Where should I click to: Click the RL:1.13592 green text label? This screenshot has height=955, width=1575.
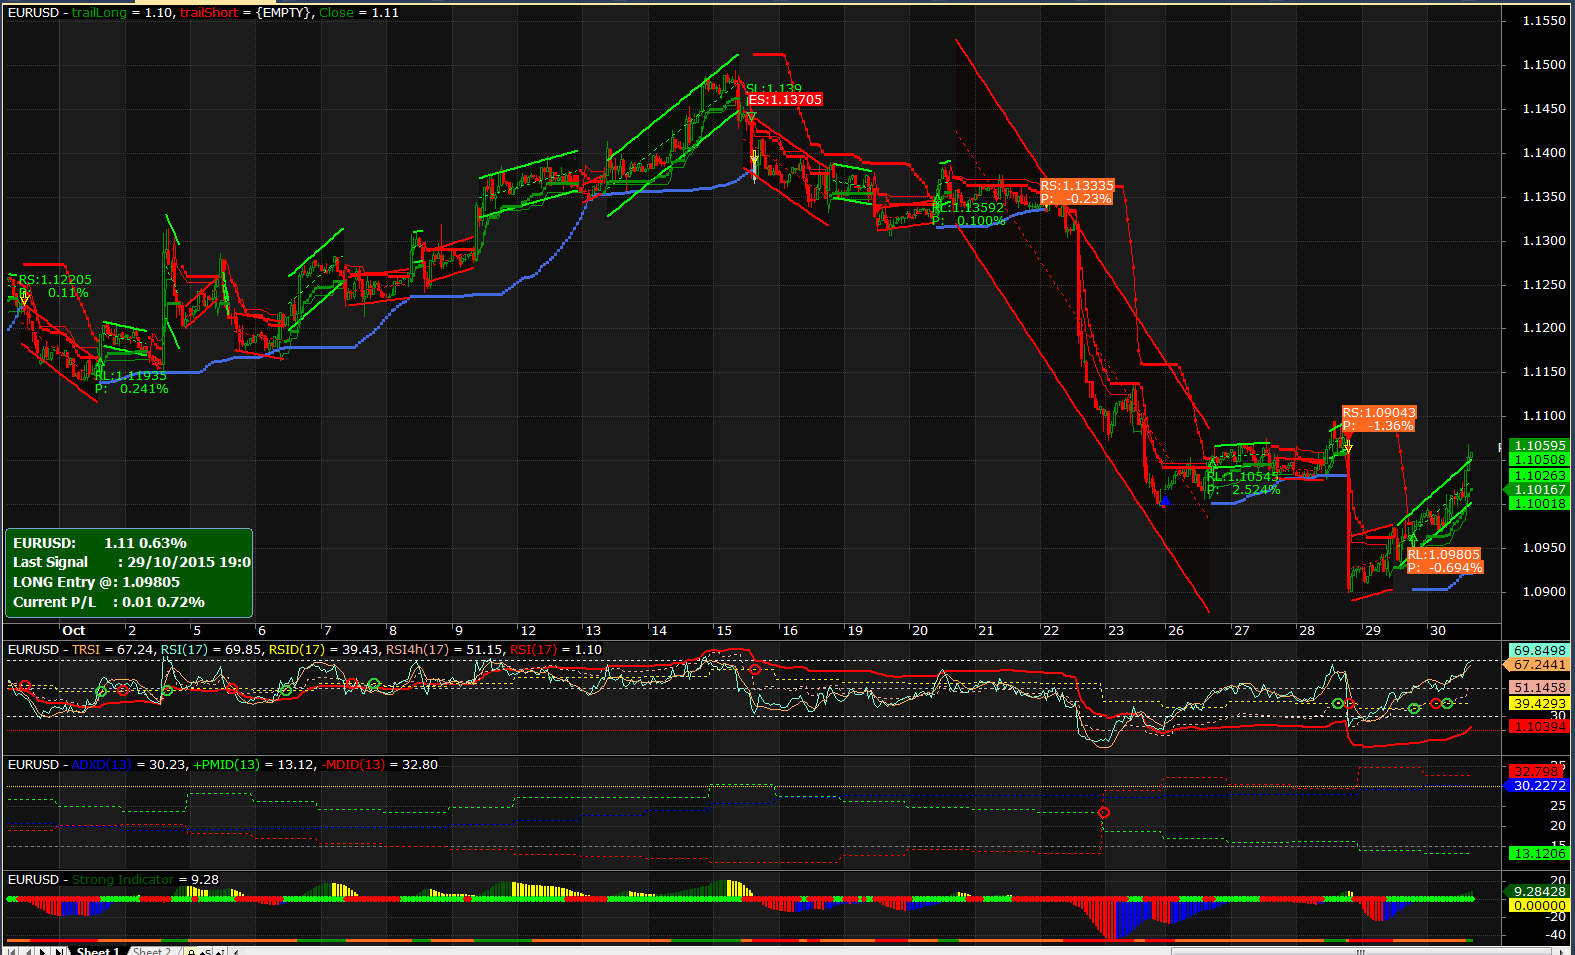pyautogui.click(x=968, y=208)
